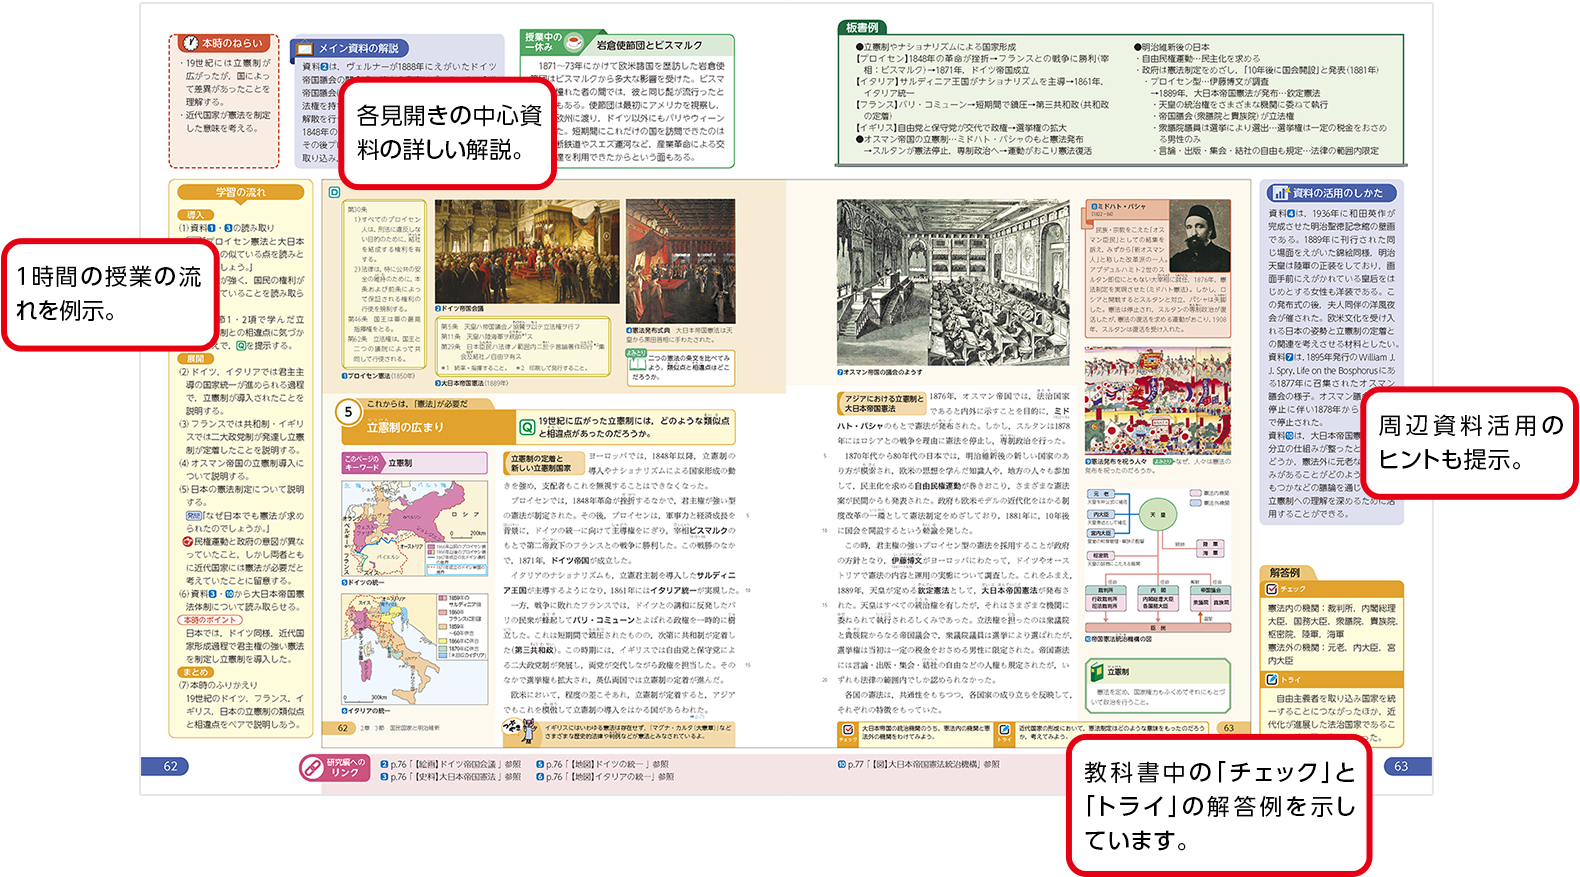Click the 大日本帝国憲法 (1889年) excerpt box
This screenshot has height=877, width=1580.
[x=522, y=346]
